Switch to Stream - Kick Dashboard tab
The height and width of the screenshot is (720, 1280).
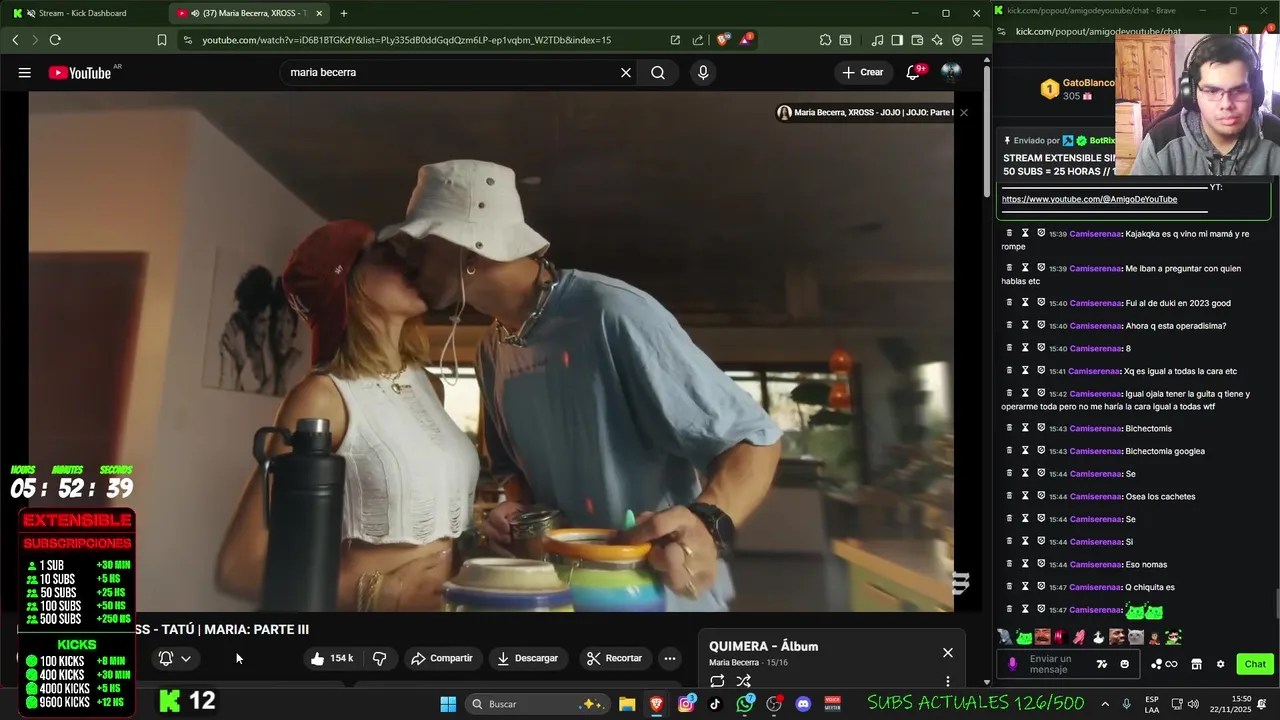click(x=83, y=13)
